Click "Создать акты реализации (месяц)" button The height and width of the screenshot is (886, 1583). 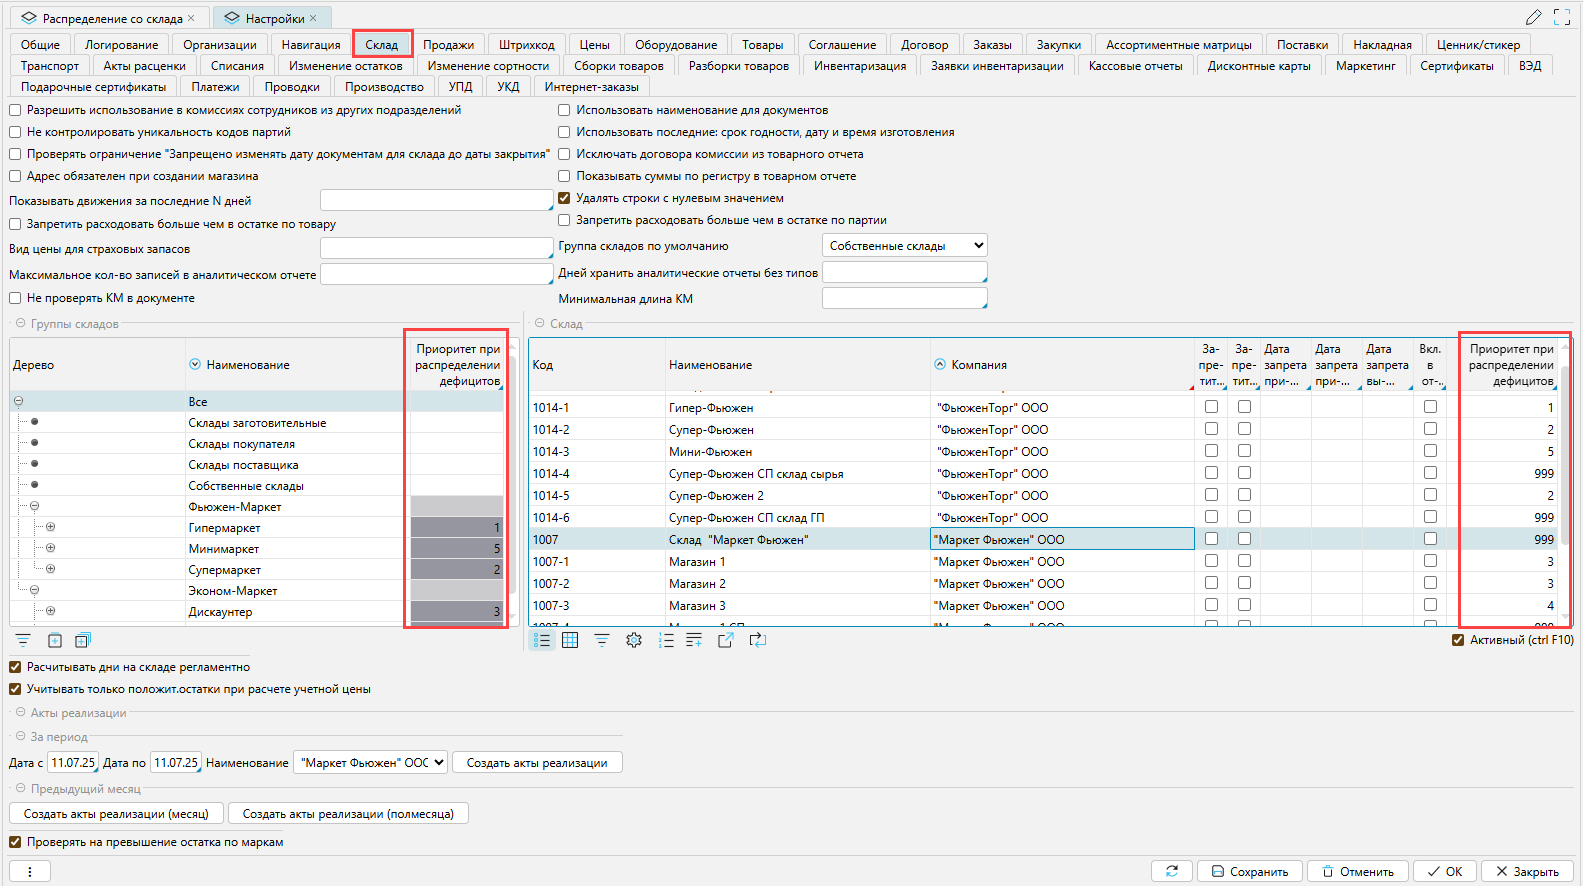[116, 814]
